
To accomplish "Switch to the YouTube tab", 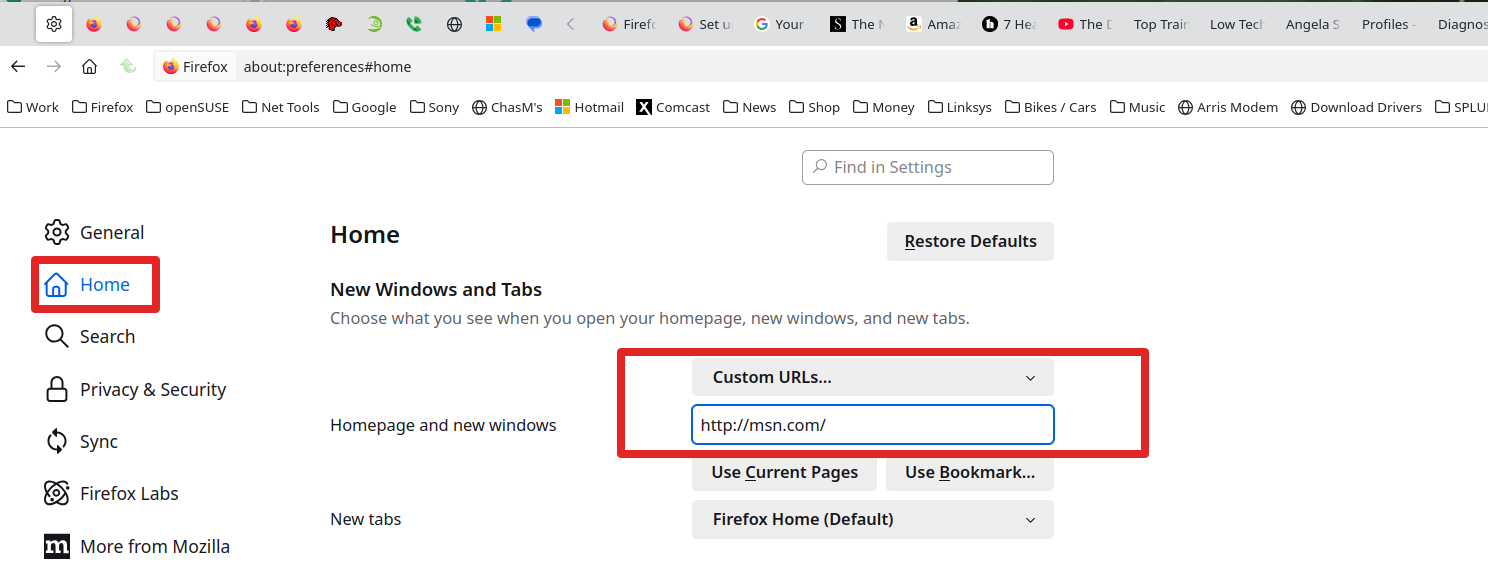I will (1085, 24).
